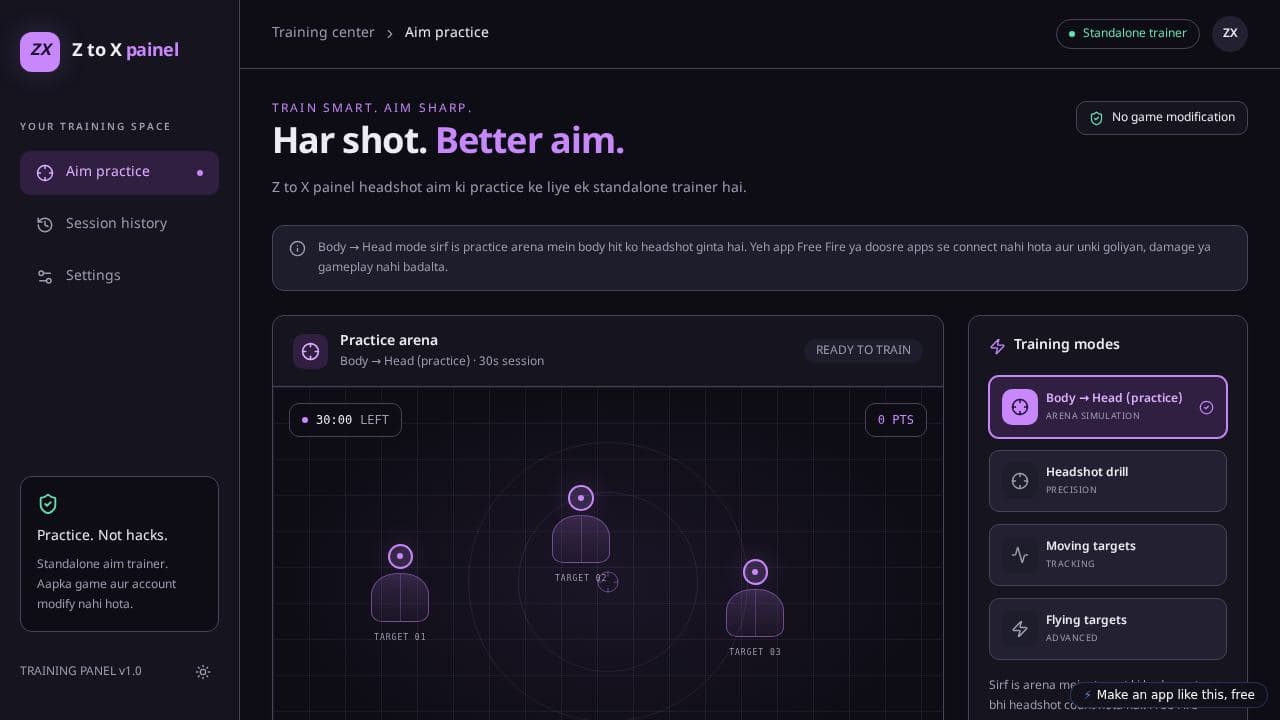Hit the body of TARGET 03
The height and width of the screenshot is (720, 1280).
pyautogui.click(x=755, y=613)
